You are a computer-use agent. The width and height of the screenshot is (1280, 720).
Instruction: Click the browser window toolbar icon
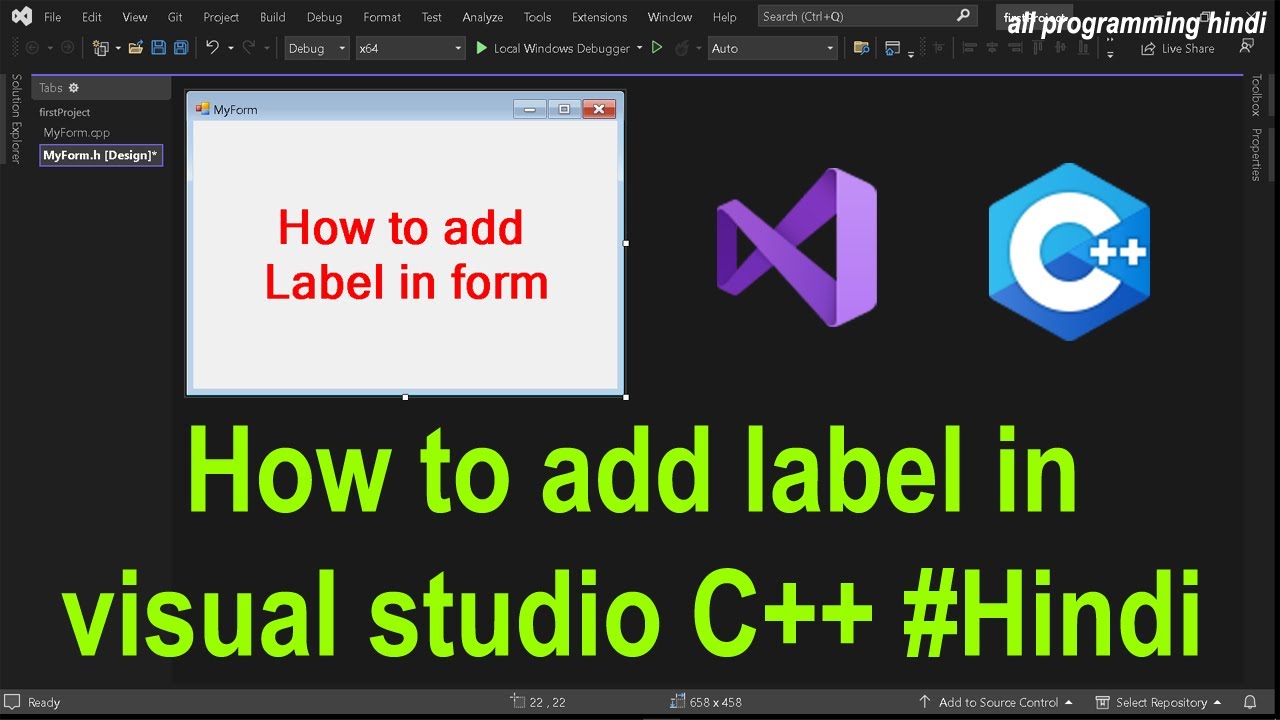[x=893, y=48]
